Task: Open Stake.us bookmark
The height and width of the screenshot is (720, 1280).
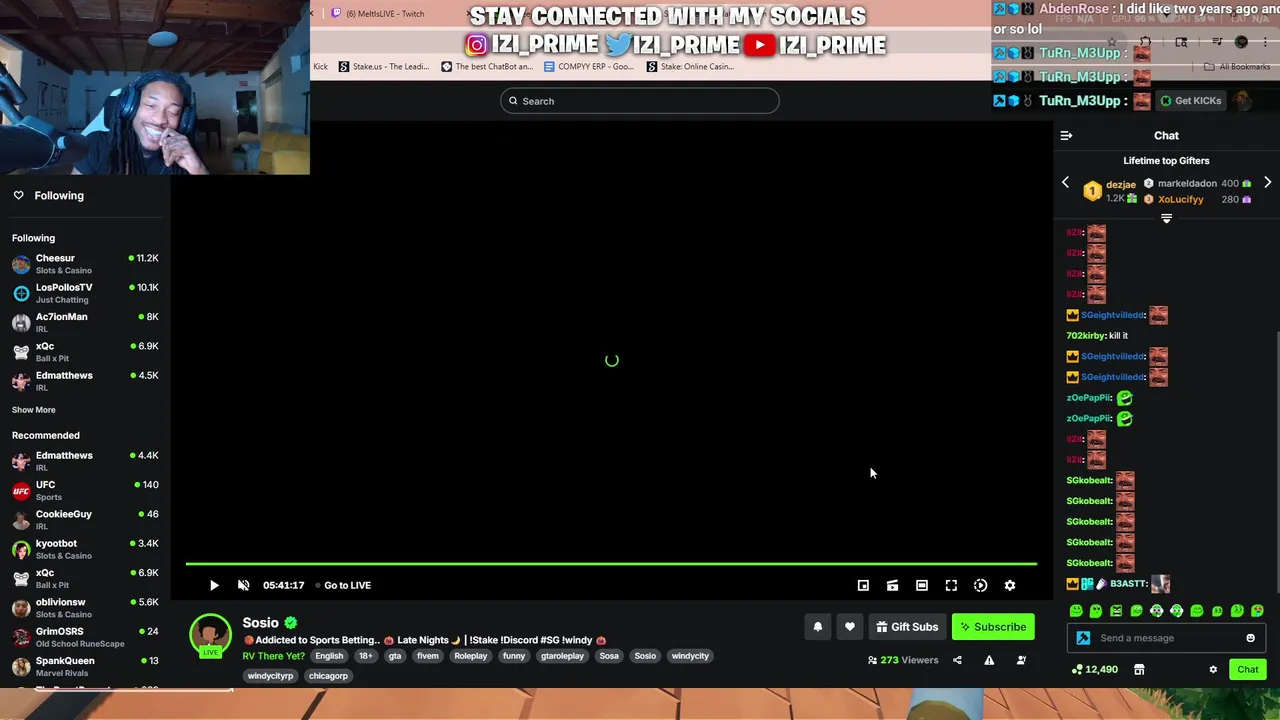Action: [384, 67]
